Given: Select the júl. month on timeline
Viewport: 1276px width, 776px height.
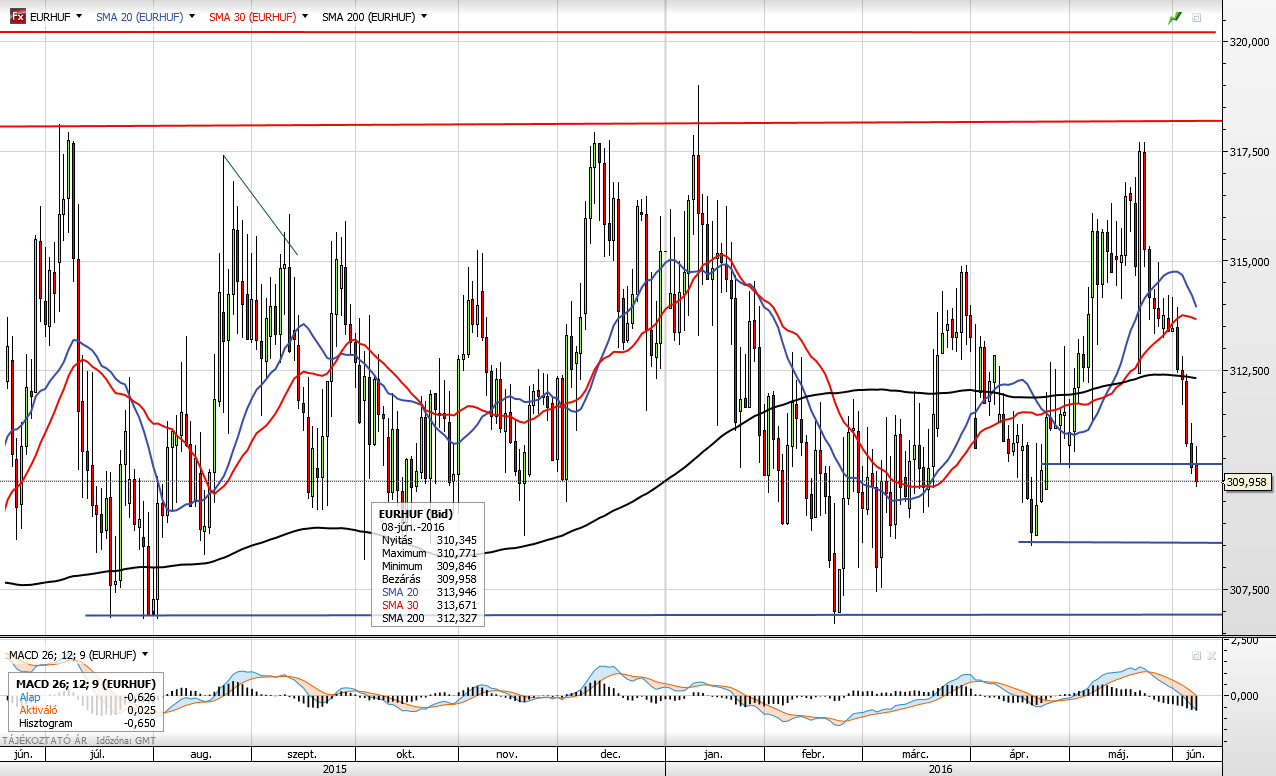Looking at the screenshot, I should point(97,755).
